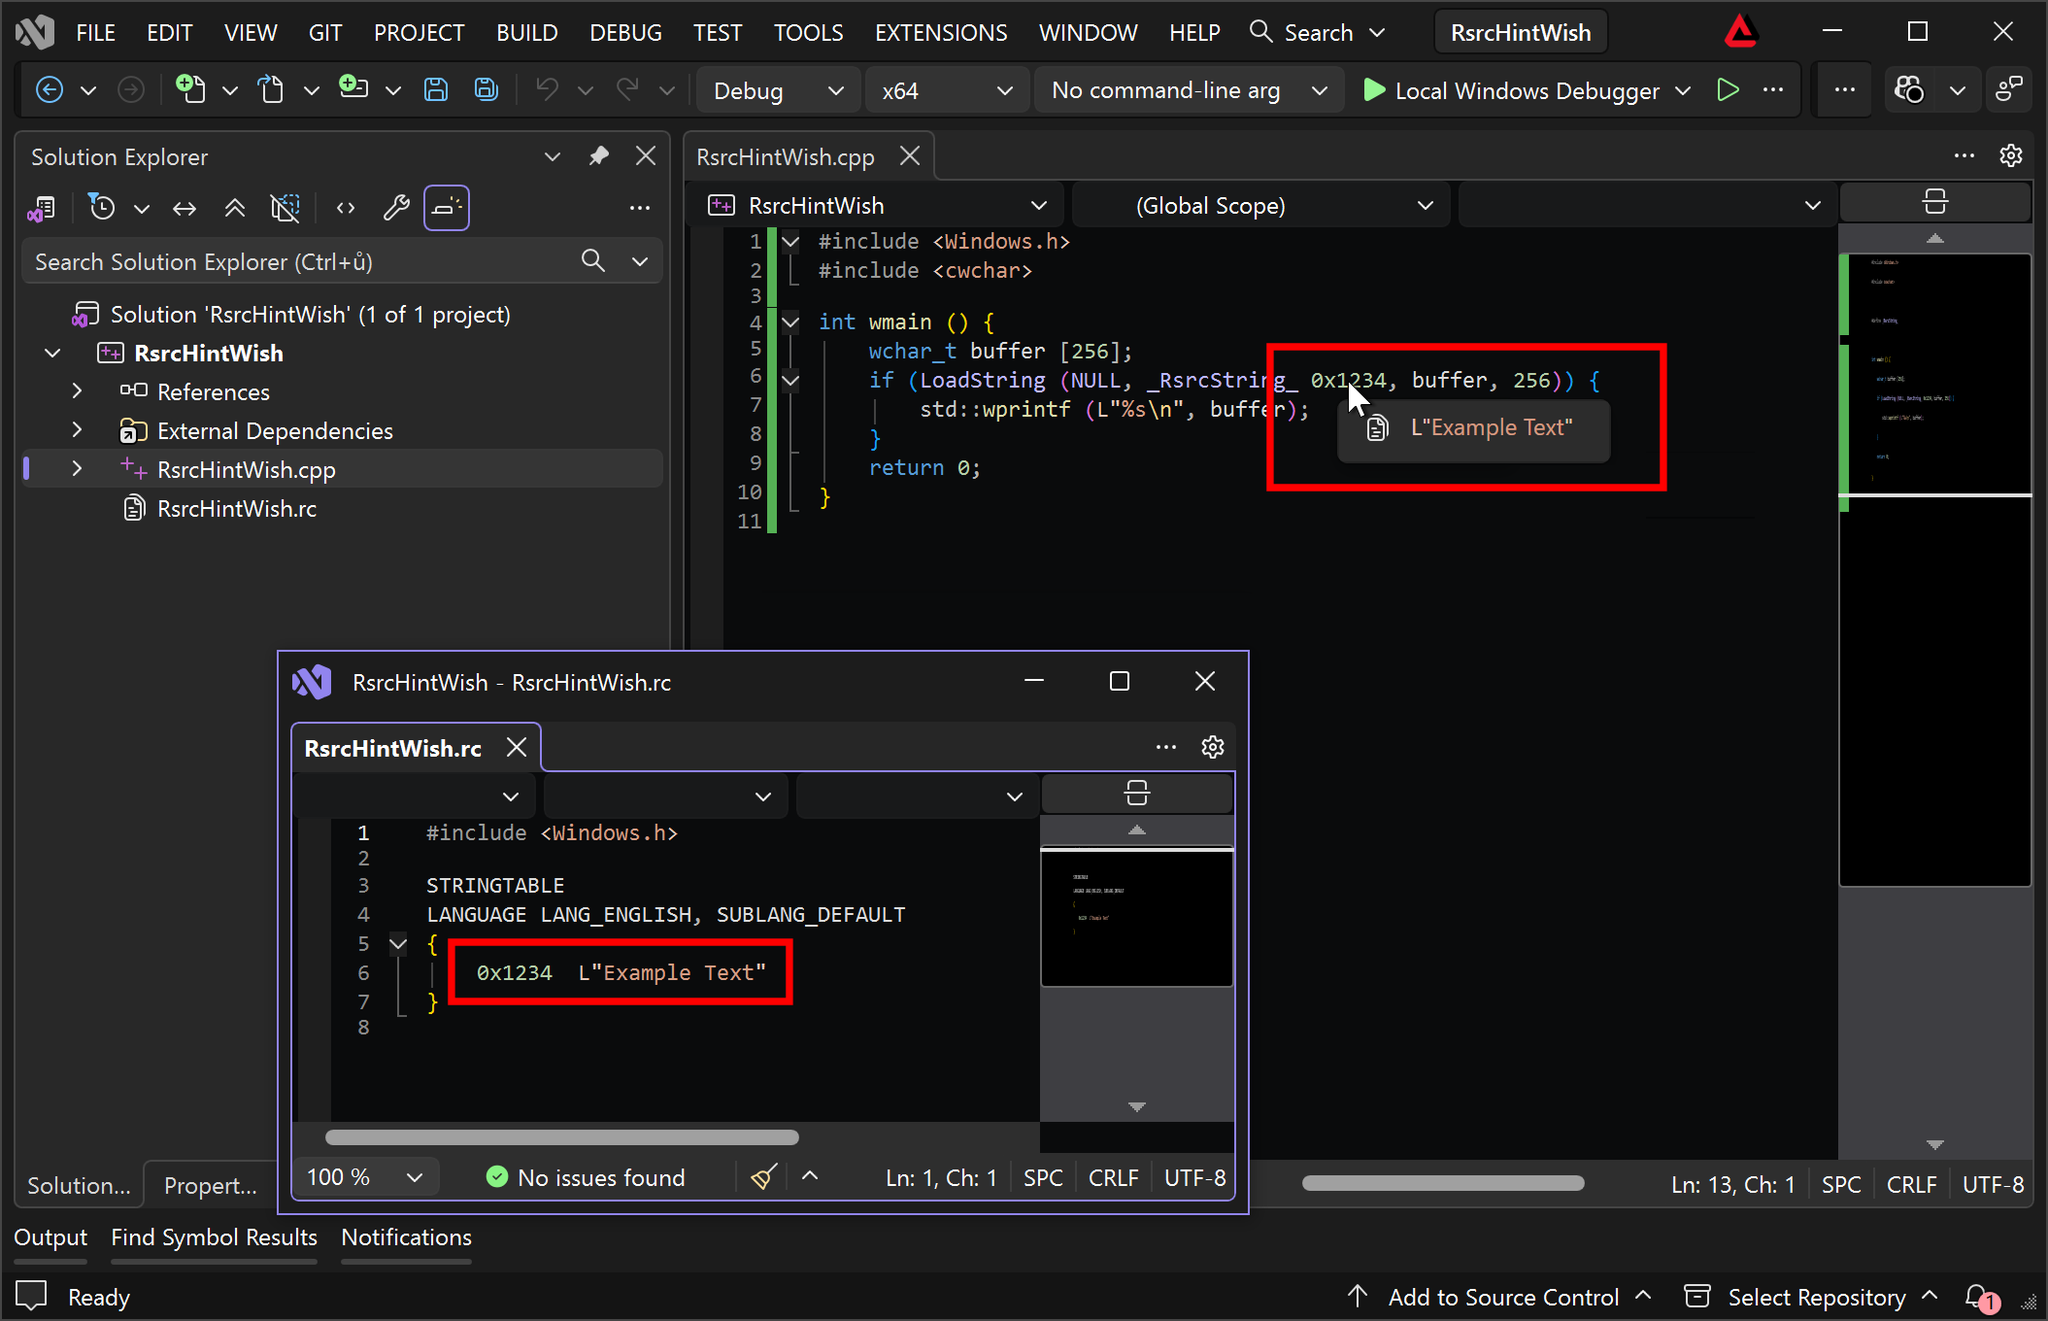Image resolution: width=2048 pixels, height=1321 pixels.
Task: Expand the References tree node
Action: pyautogui.click(x=77, y=391)
